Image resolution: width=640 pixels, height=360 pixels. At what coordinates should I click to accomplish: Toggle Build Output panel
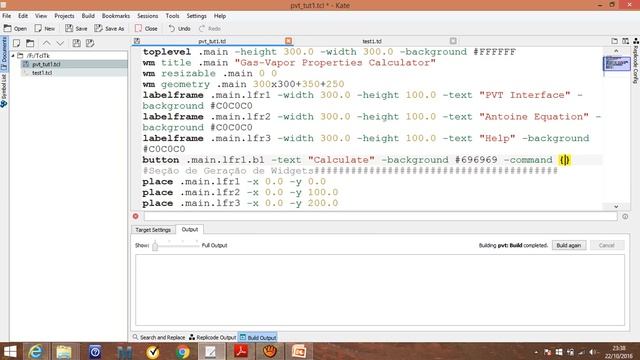pyautogui.click(x=258, y=338)
